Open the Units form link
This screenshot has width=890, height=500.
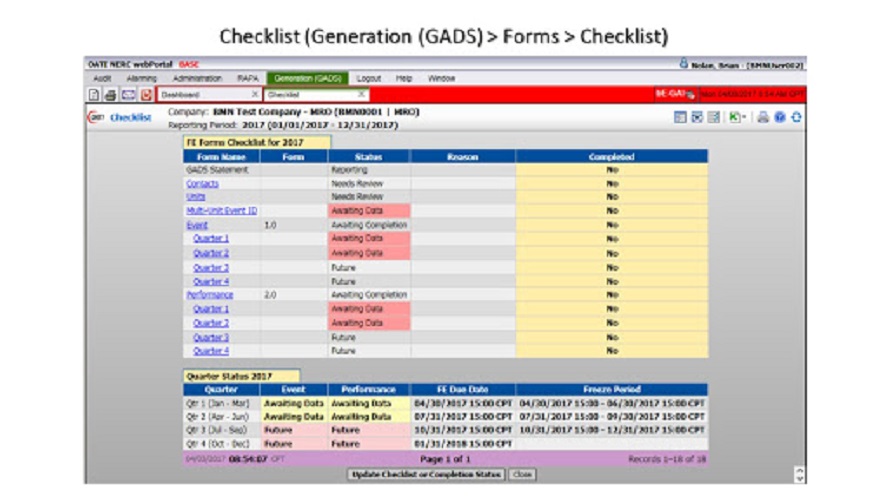tap(196, 196)
